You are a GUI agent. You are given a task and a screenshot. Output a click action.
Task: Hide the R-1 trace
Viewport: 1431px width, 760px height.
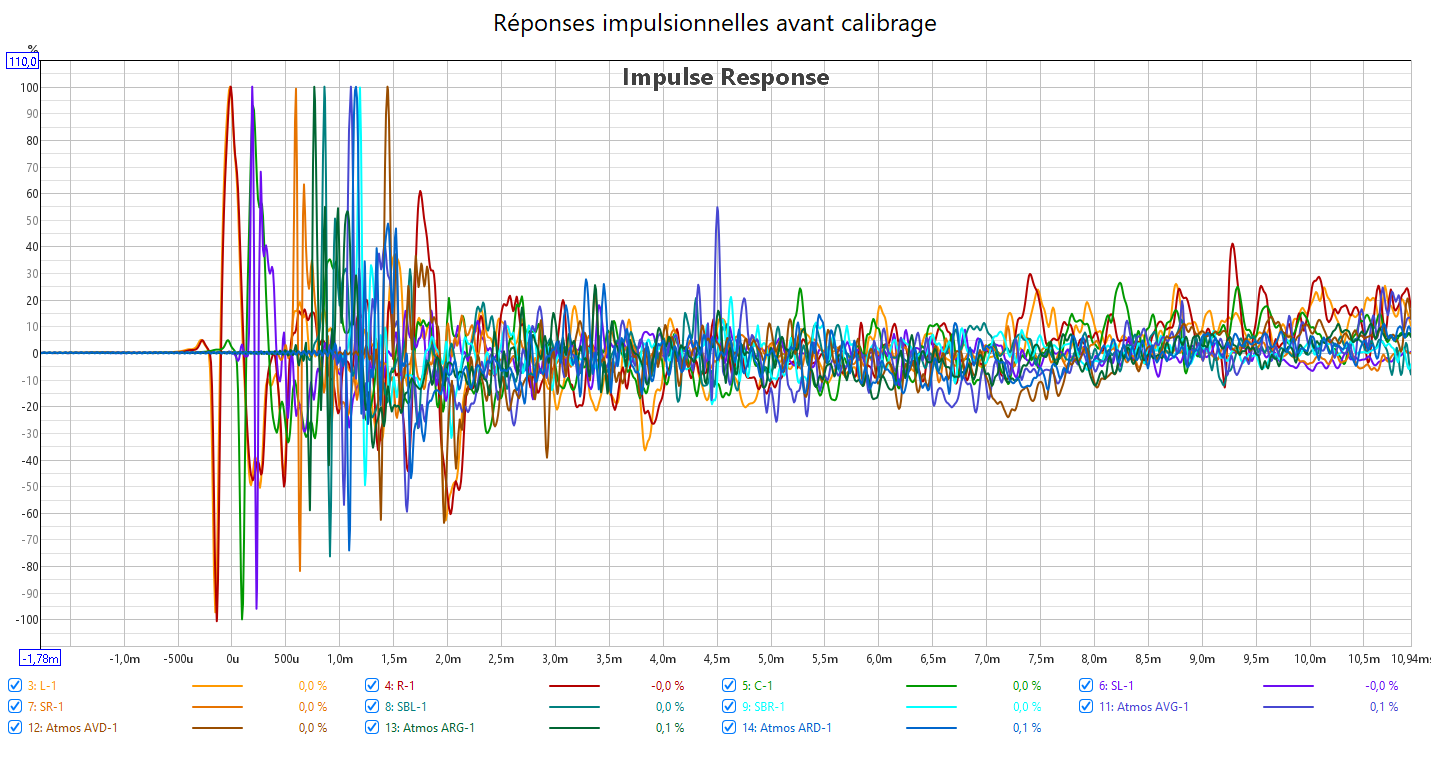pos(372,686)
